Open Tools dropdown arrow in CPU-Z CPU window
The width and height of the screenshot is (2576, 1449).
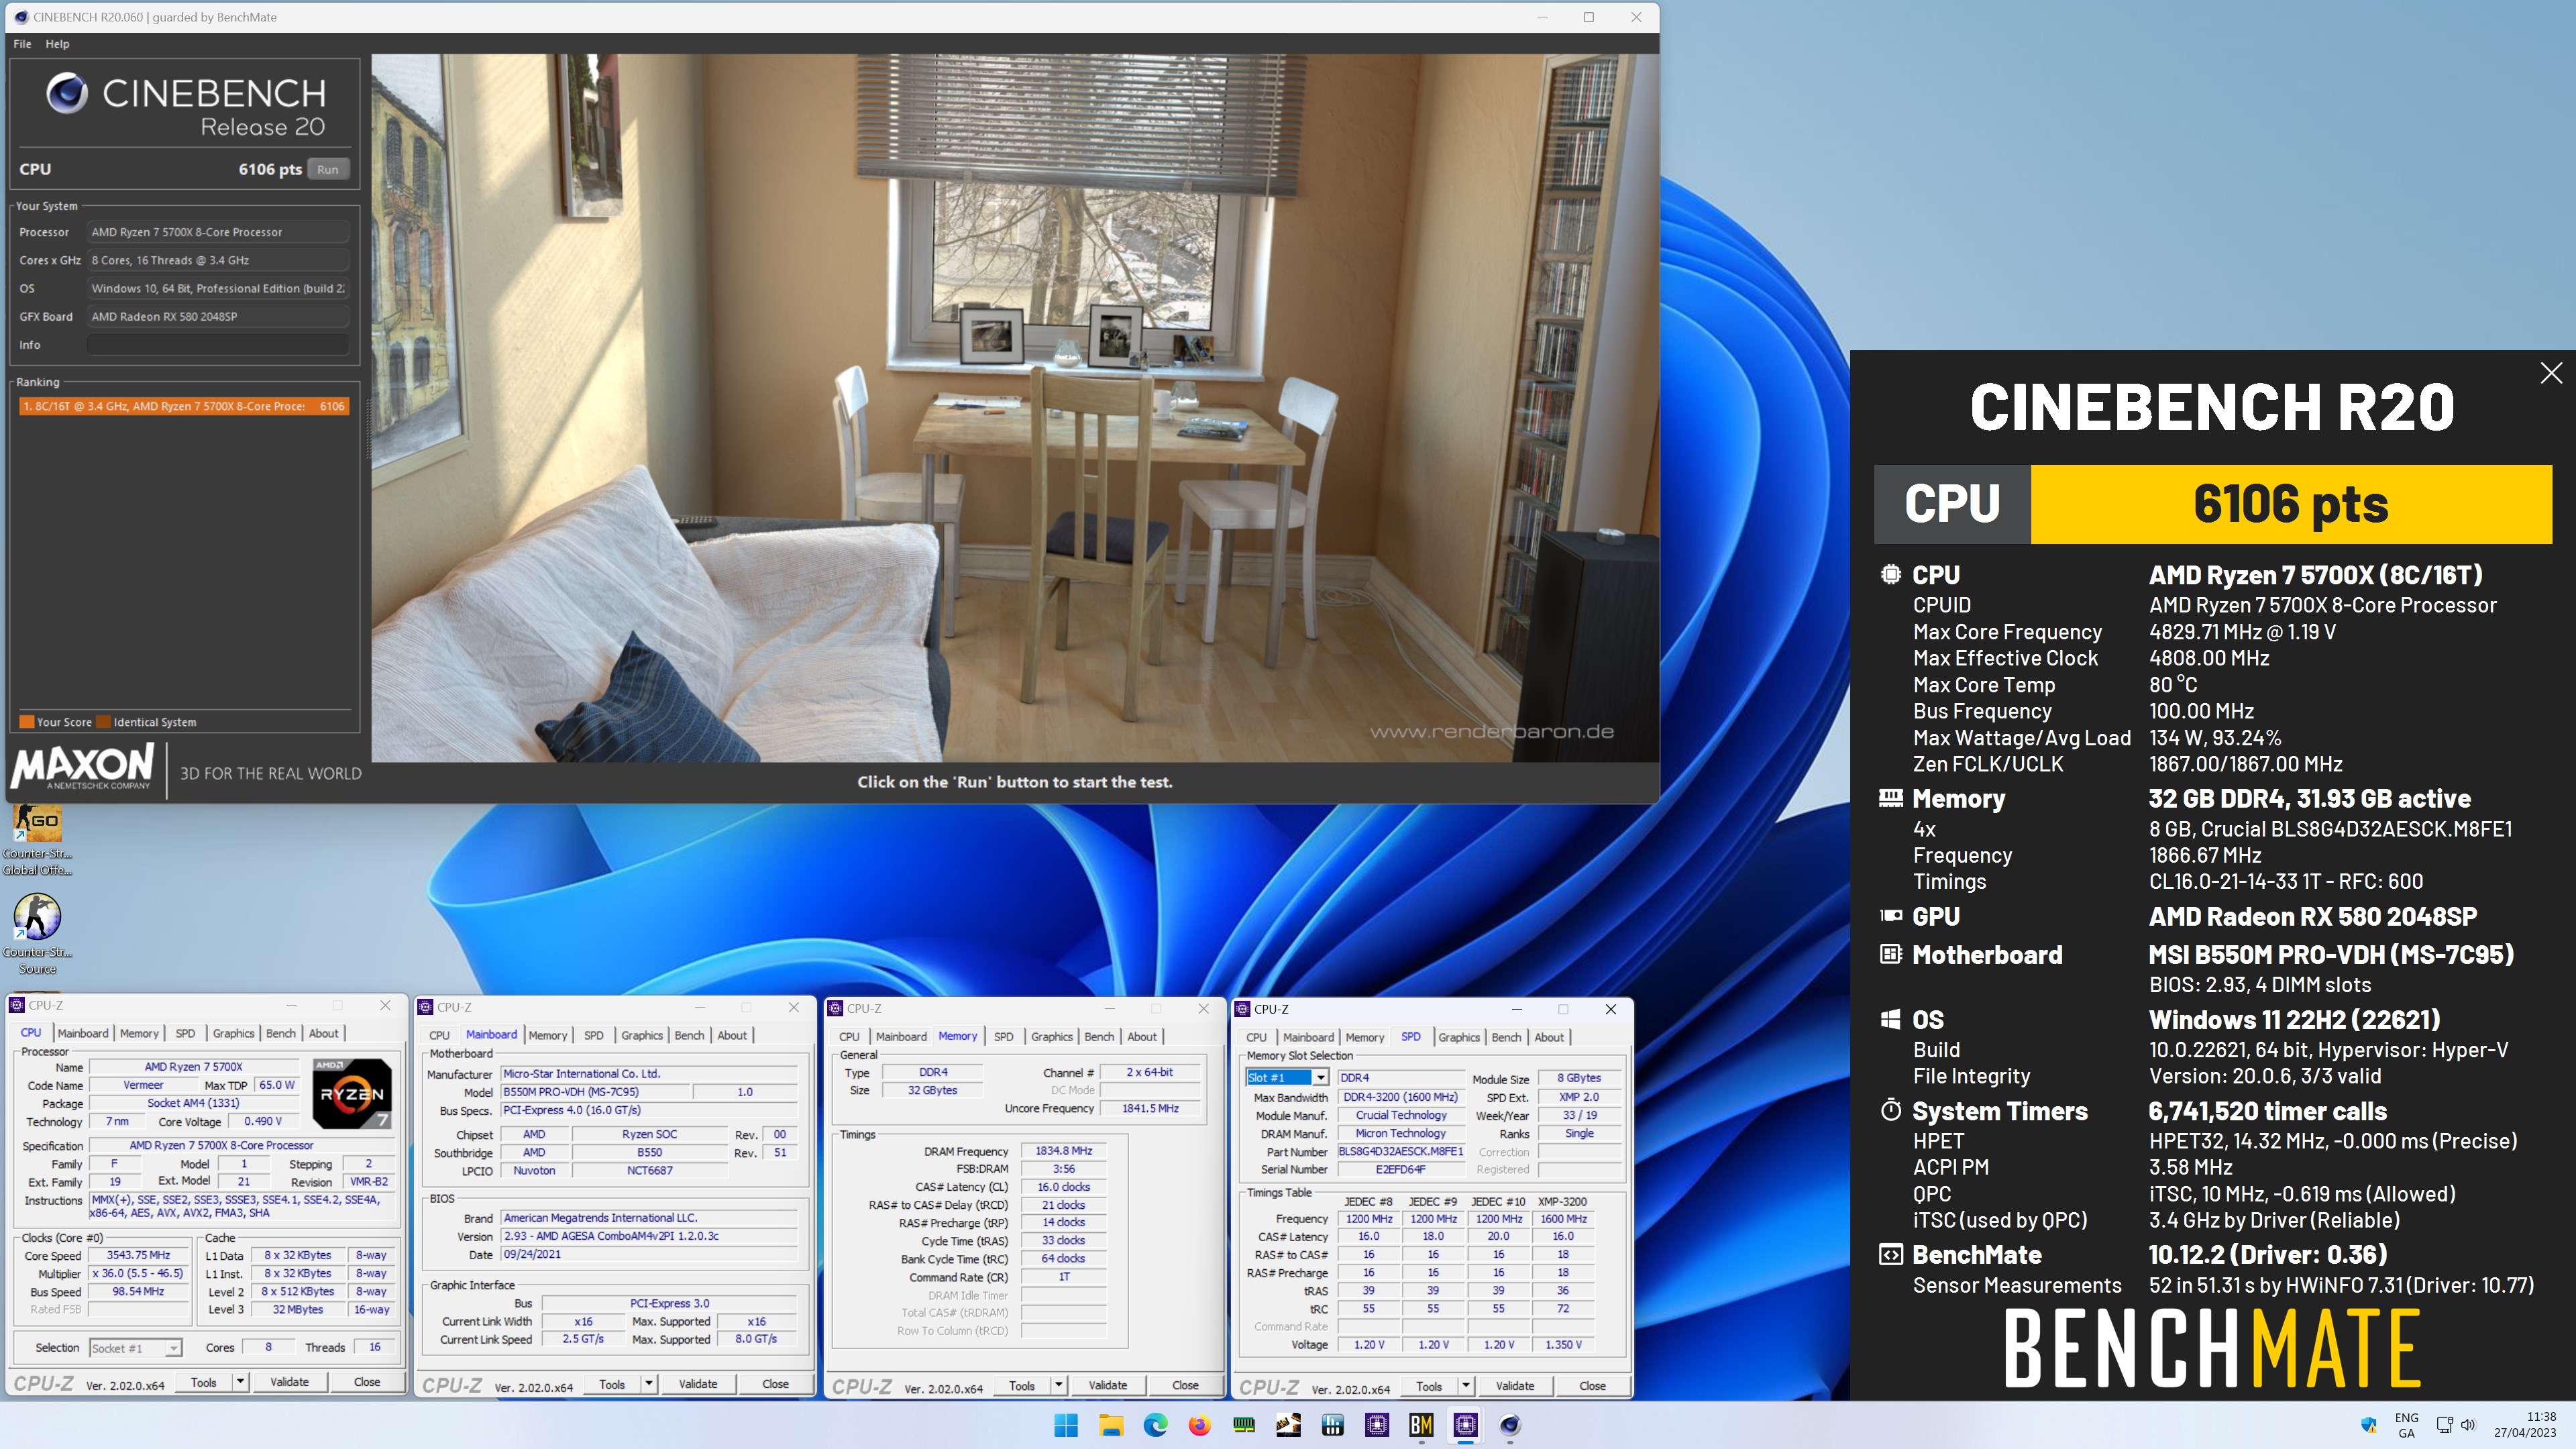pyautogui.click(x=240, y=1382)
